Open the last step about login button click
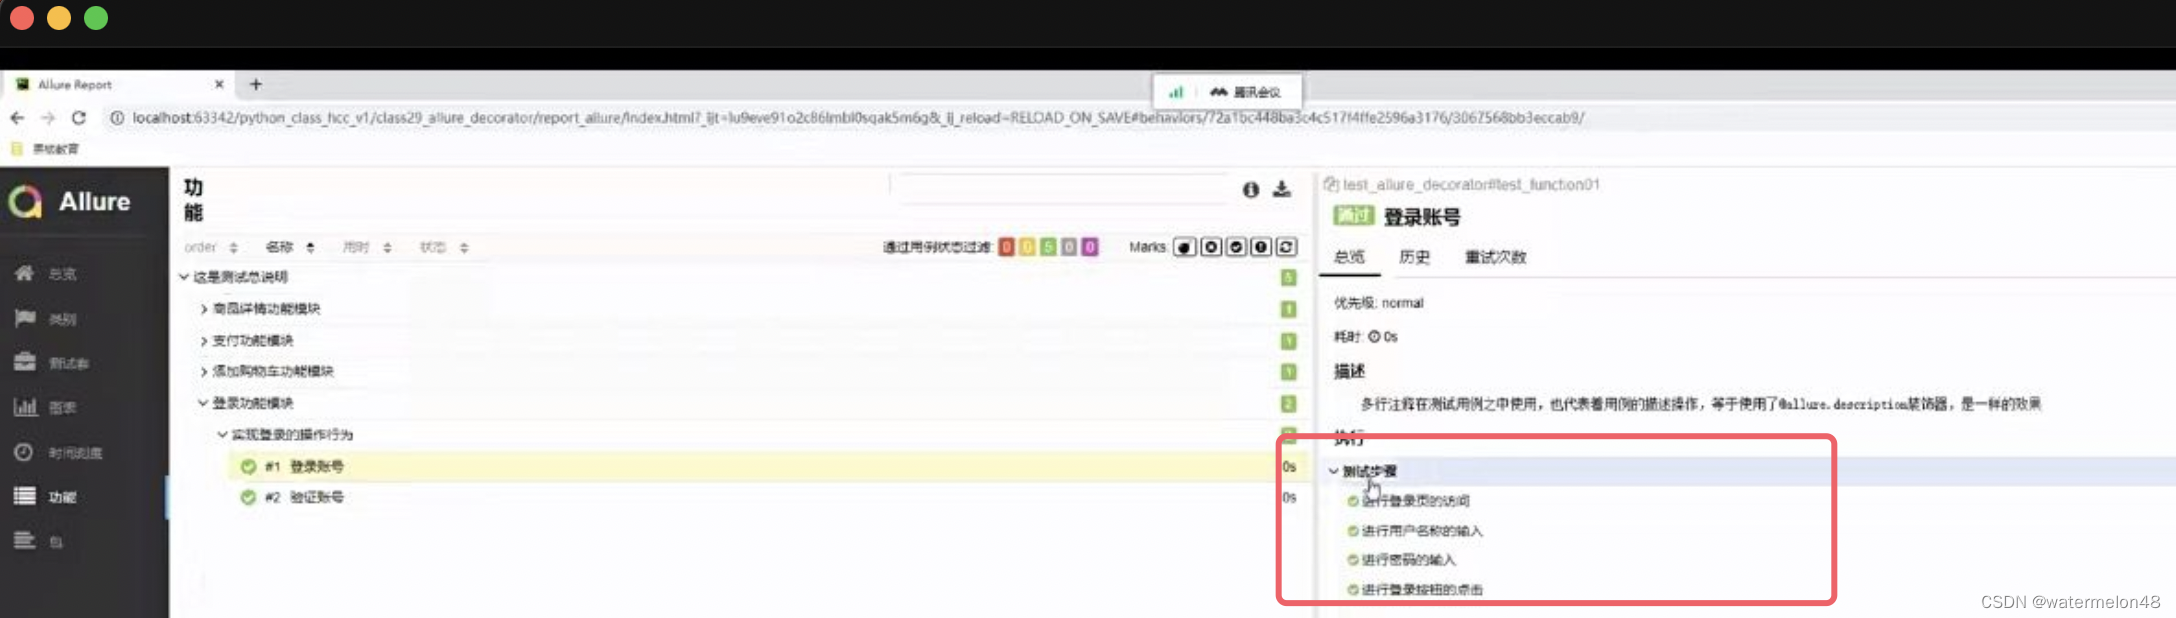This screenshot has height=618, width=2176. pos(1415,590)
